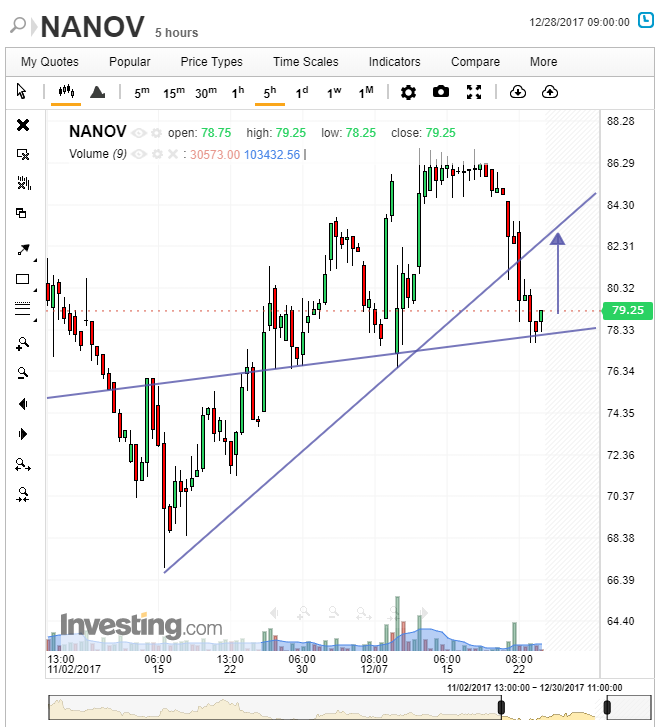The image size is (665, 727).
Task: Enter fullscreen chart mode
Action: point(473,92)
